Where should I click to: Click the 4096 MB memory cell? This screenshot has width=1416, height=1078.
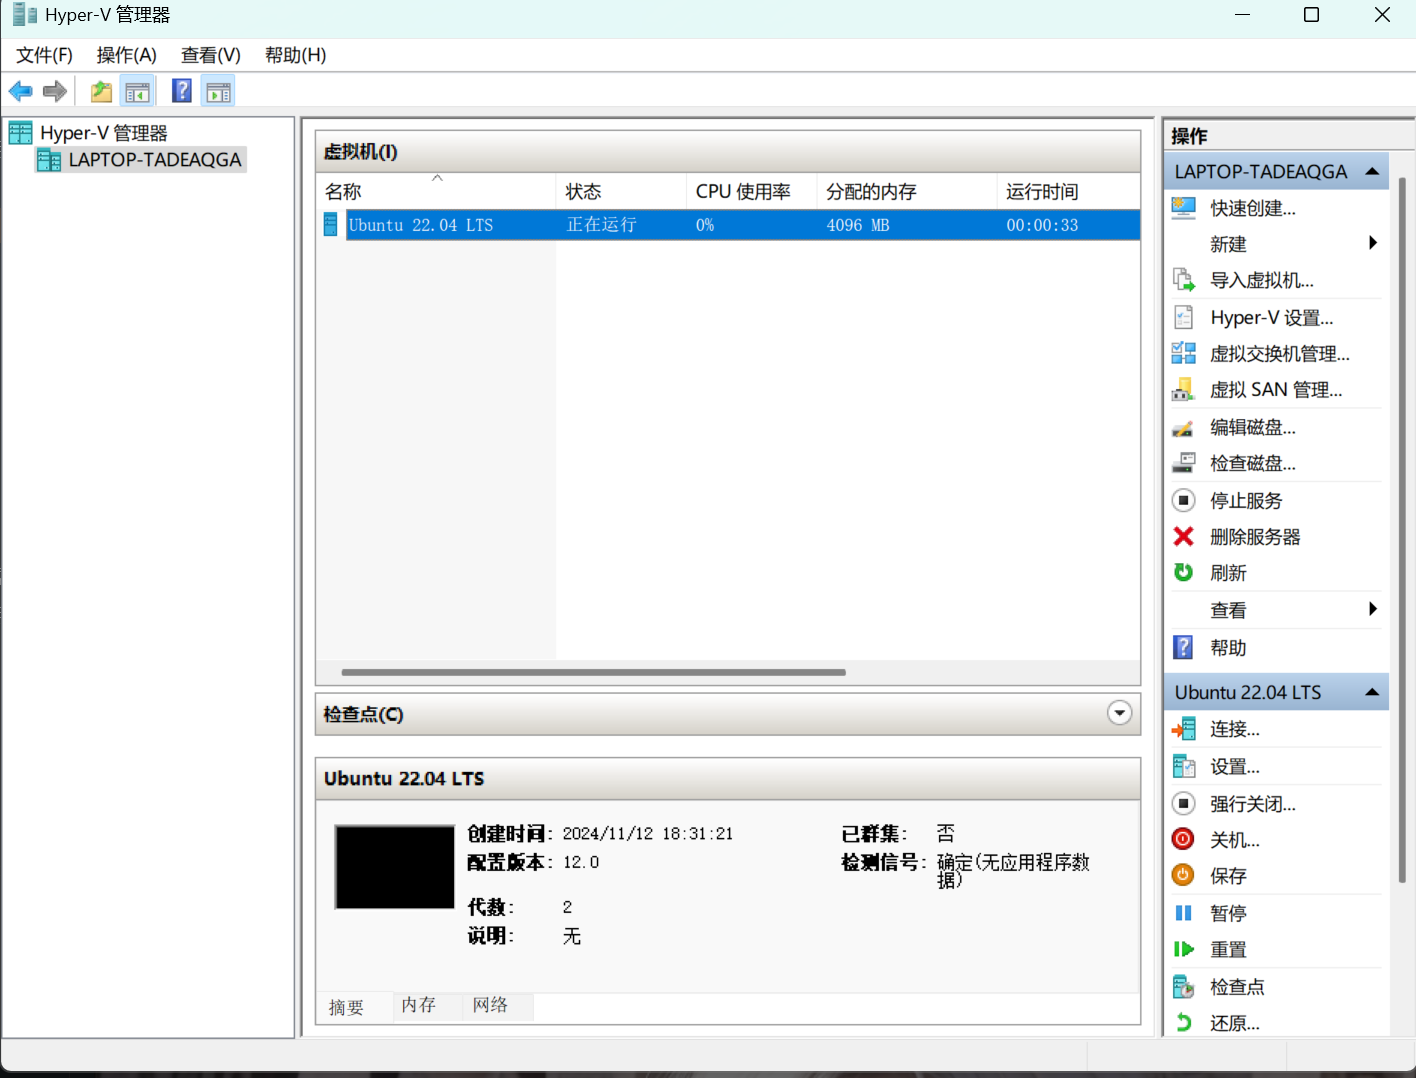[x=858, y=225]
